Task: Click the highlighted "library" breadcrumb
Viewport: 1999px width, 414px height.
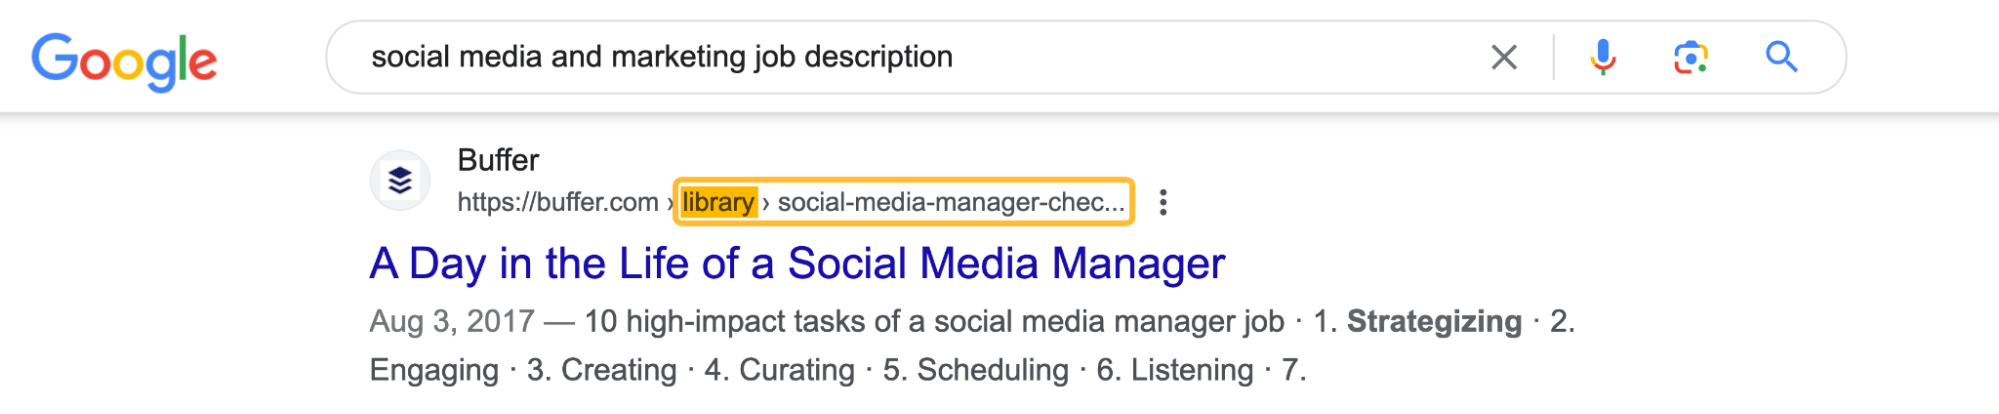Action: 718,203
